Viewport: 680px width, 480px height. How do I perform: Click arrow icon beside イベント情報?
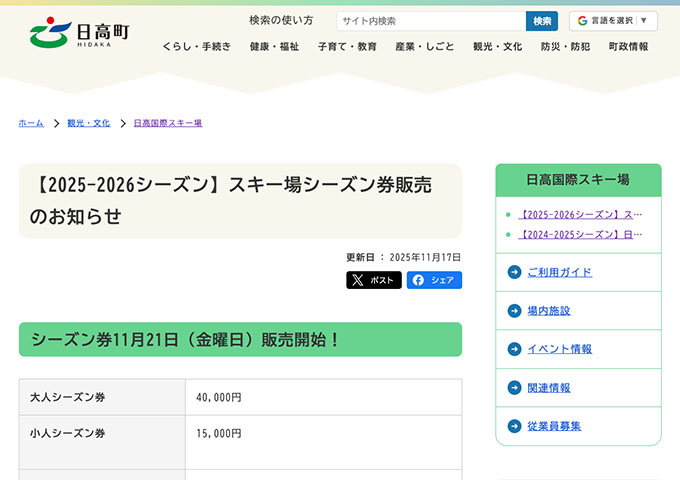[514, 349]
